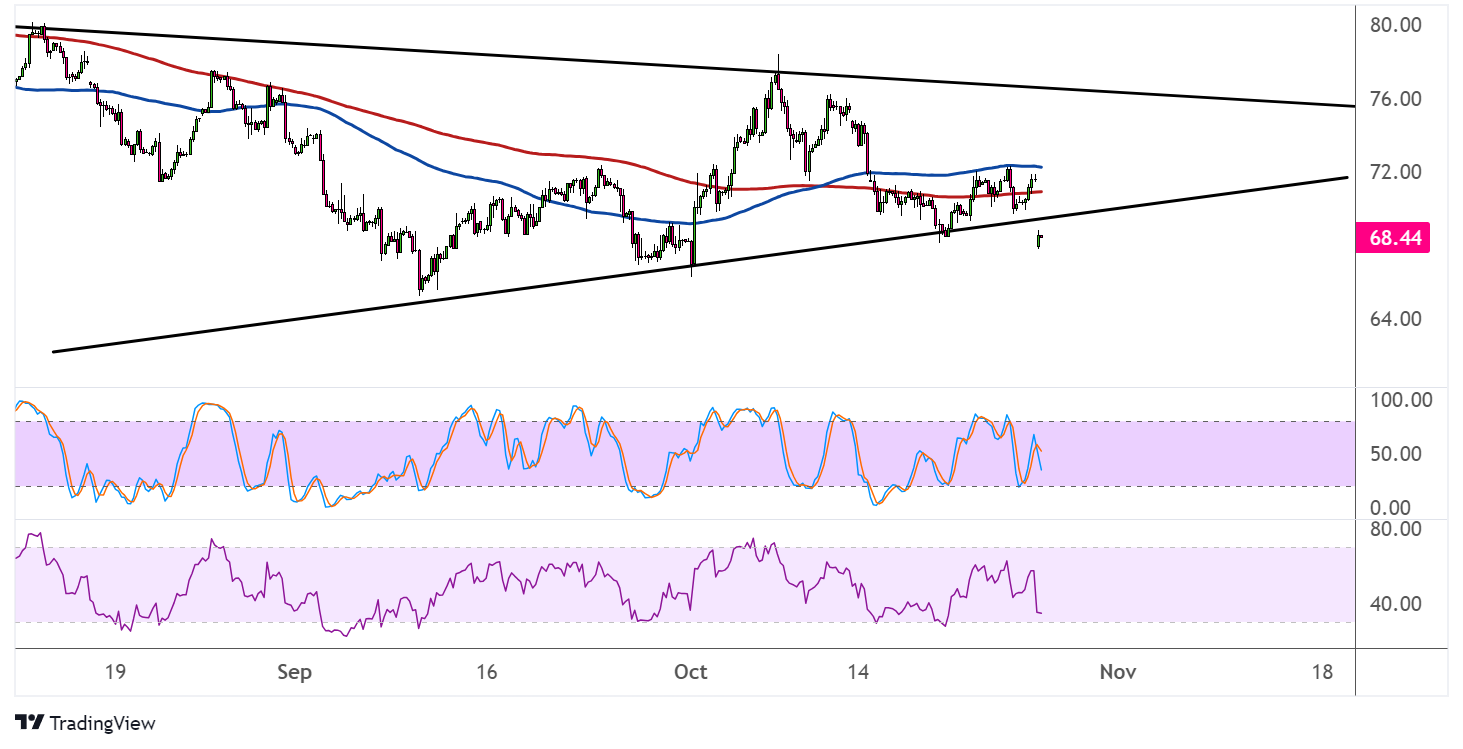Click the TradingView brand name text
The image size is (1463, 749).
102,723
